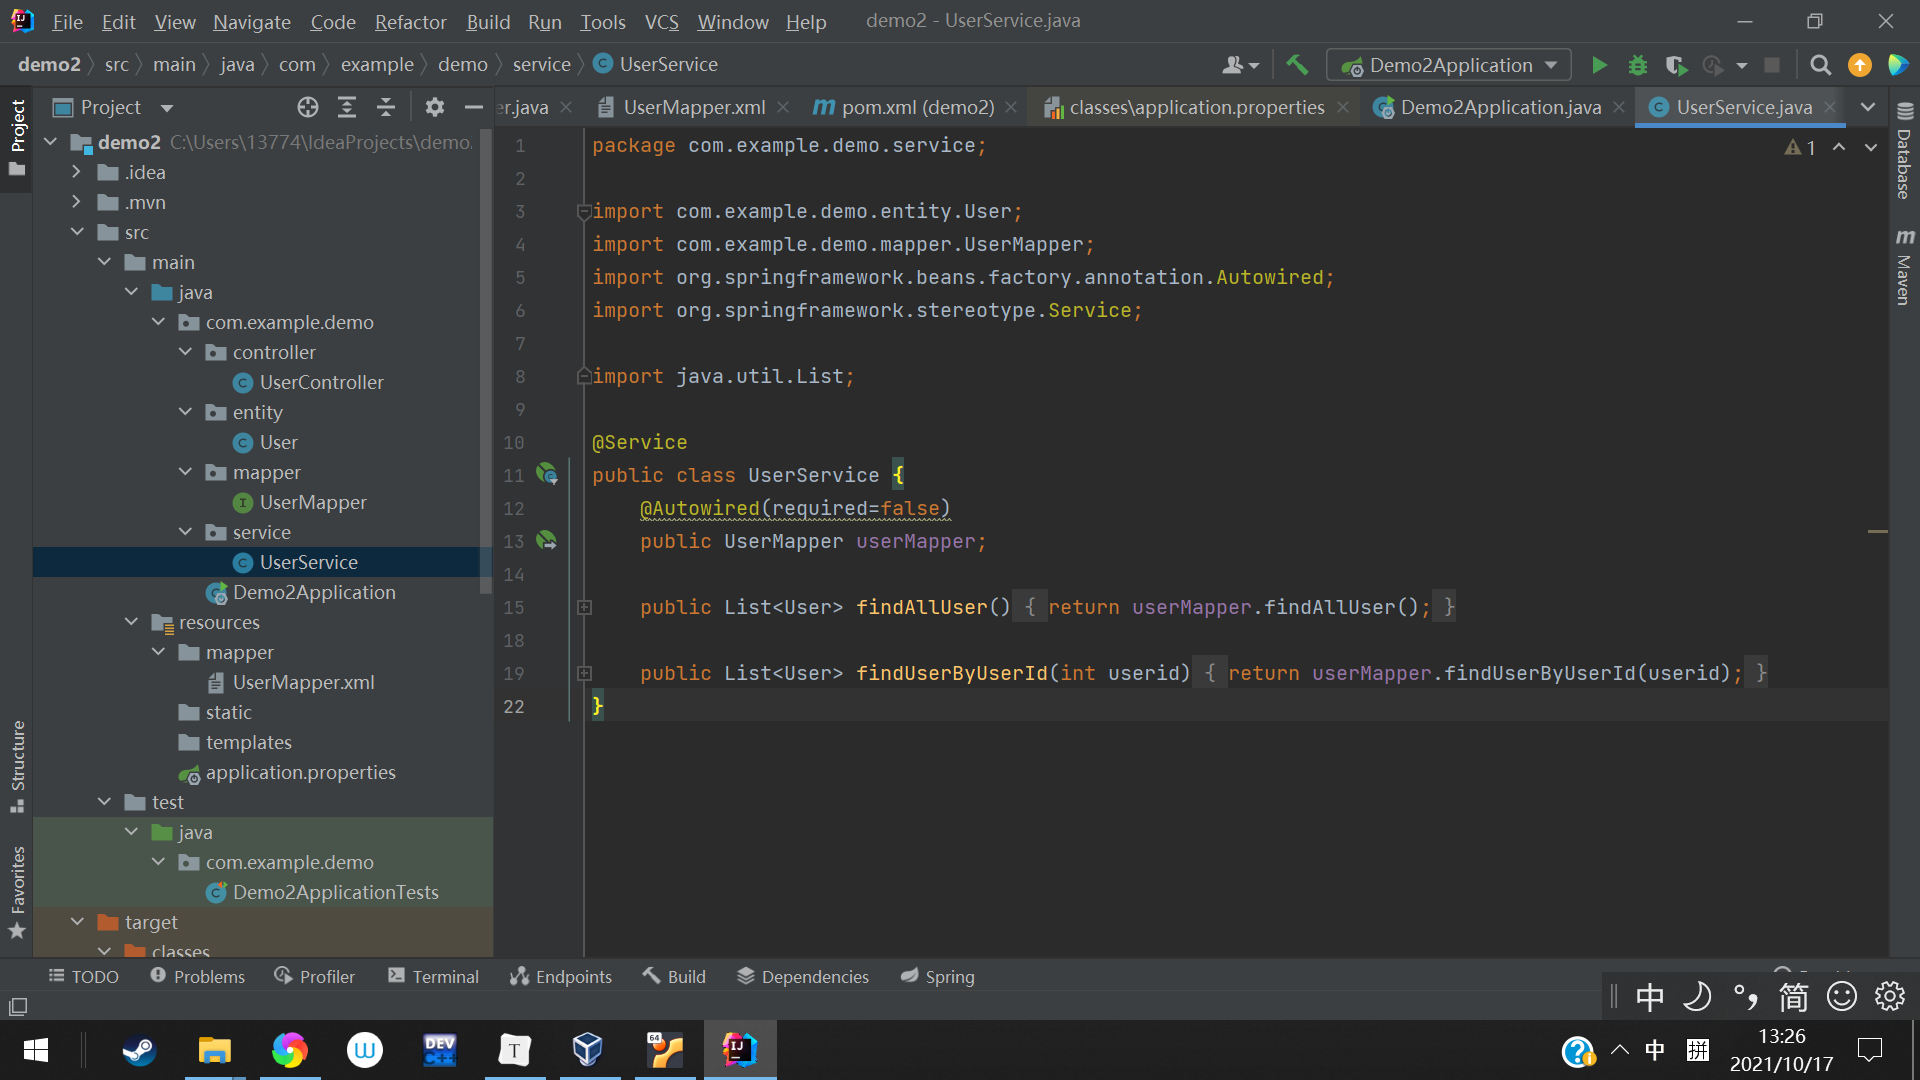Run Demo2Application with green play button
Image resolution: width=1920 pixels, height=1080 pixels.
(x=1599, y=65)
